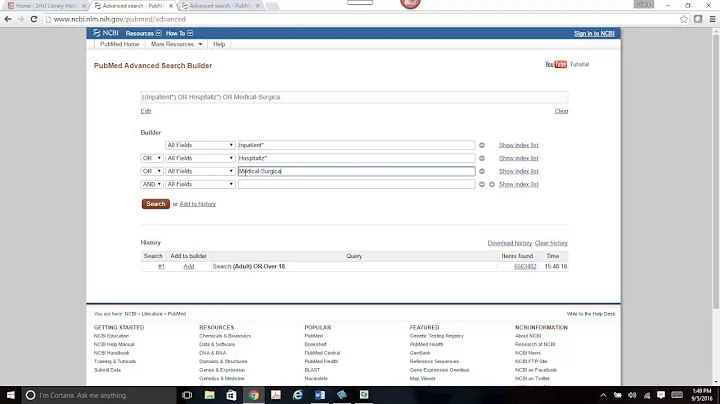
Task: Open Windows Start menu
Action: (11, 395)
